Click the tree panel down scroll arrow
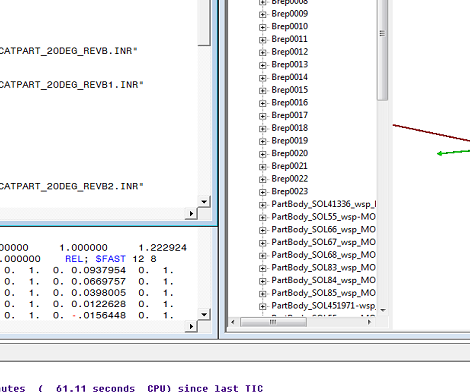 383,310
